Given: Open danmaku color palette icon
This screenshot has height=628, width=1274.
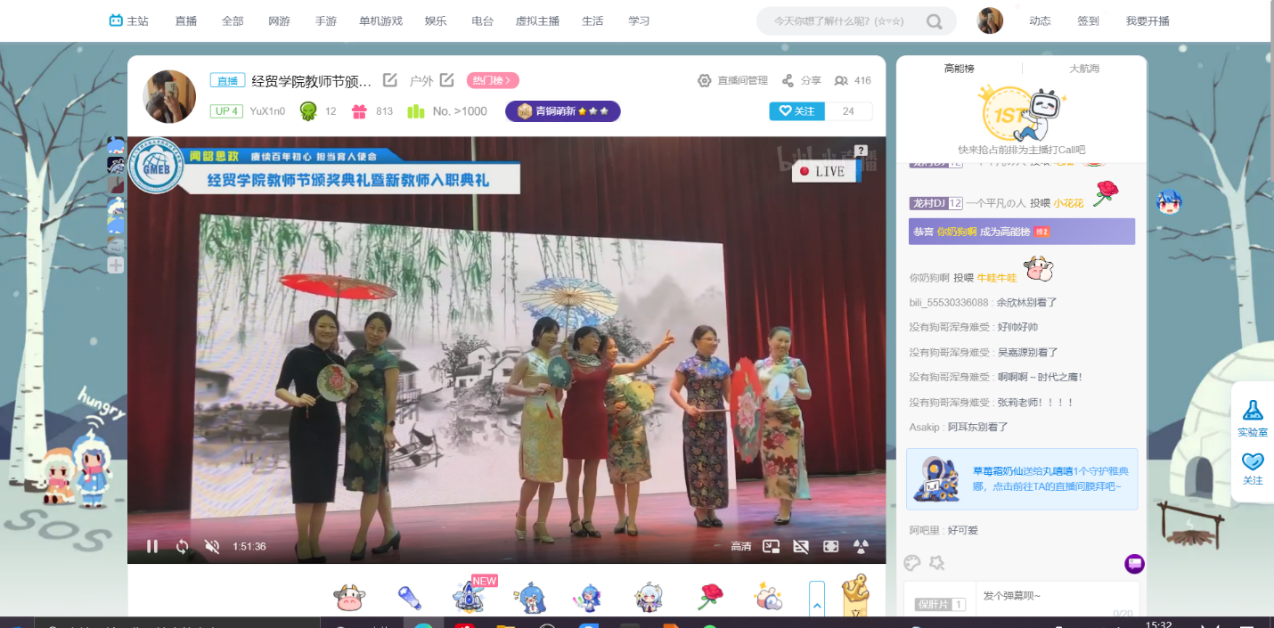Looking at the screenshot, I should click(x=912, y=563).
